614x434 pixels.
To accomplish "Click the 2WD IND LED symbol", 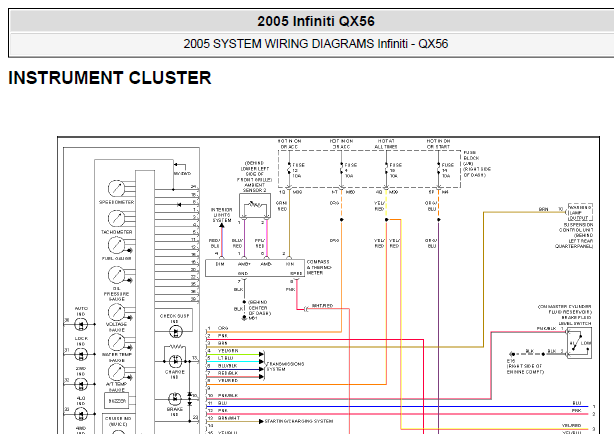I will click(x=81, y=384).
